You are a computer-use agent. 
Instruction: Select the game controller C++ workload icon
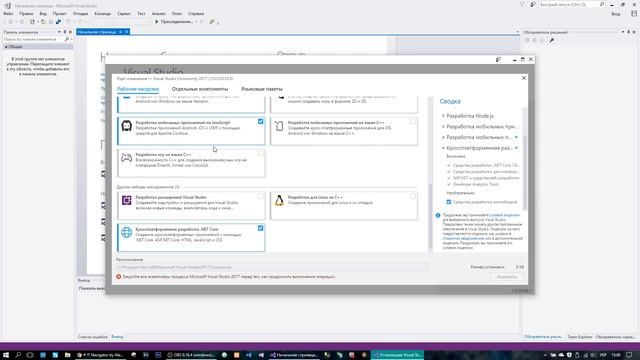127,158
